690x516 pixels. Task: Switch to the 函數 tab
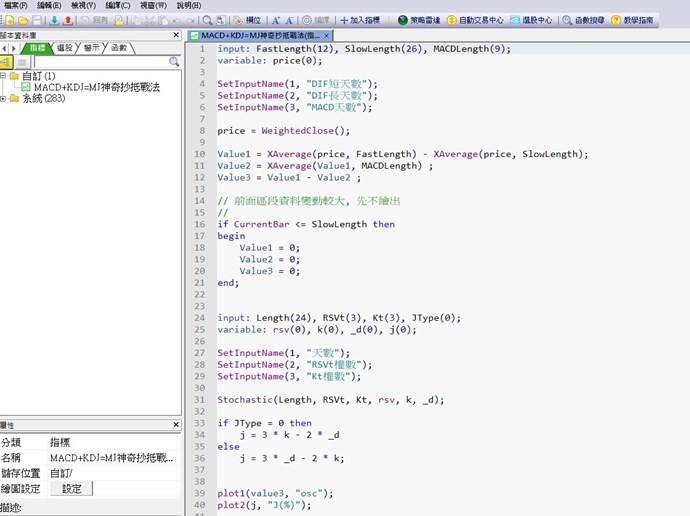[119, 47]
